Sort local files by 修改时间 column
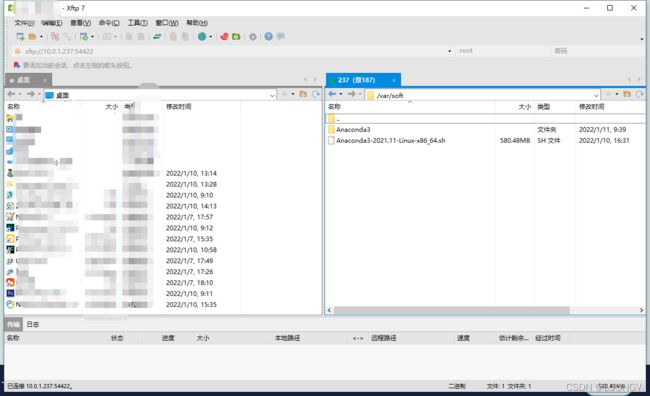 179,107
